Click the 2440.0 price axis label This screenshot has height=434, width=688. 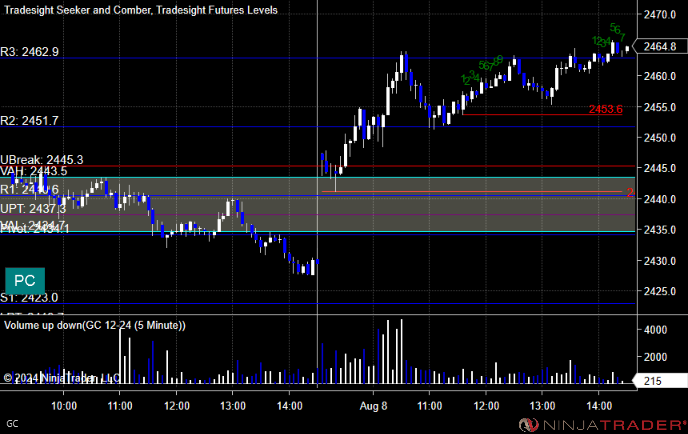[x=659, y=199]
